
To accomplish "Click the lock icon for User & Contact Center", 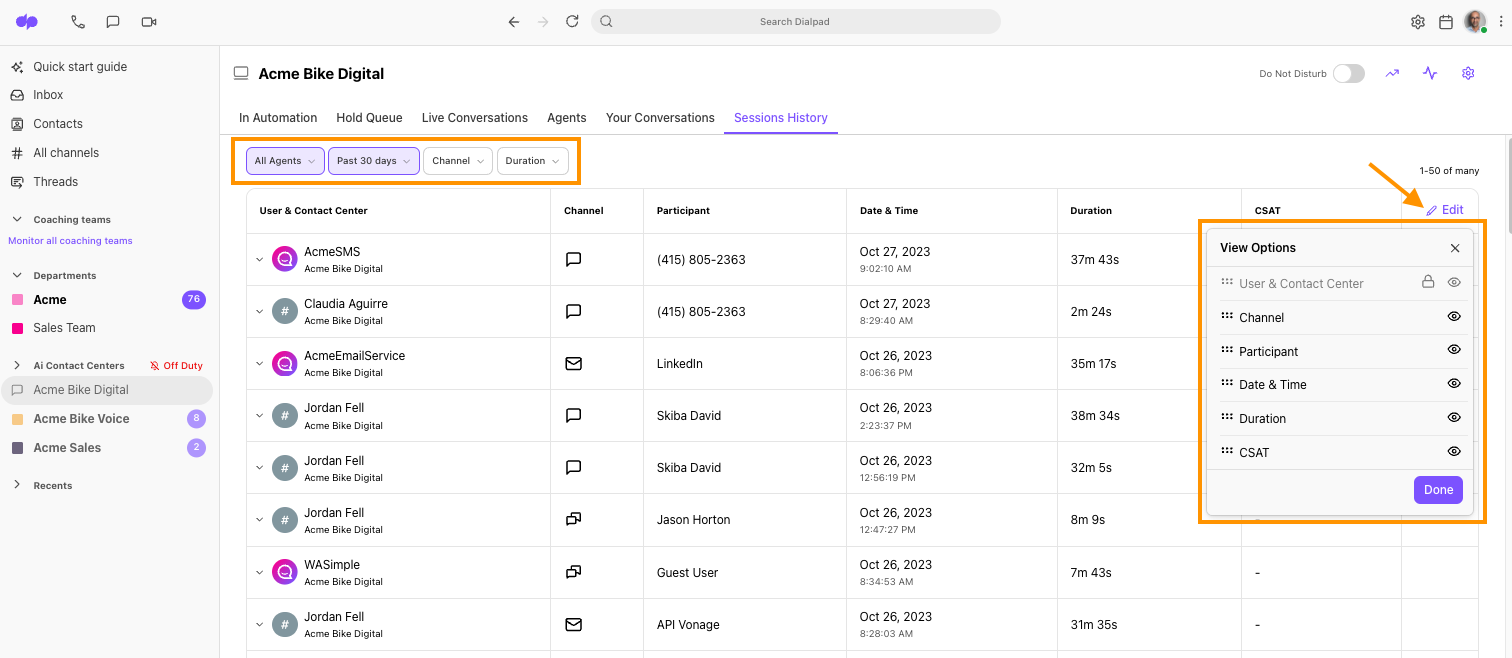I will click(x=1429, y=282).
